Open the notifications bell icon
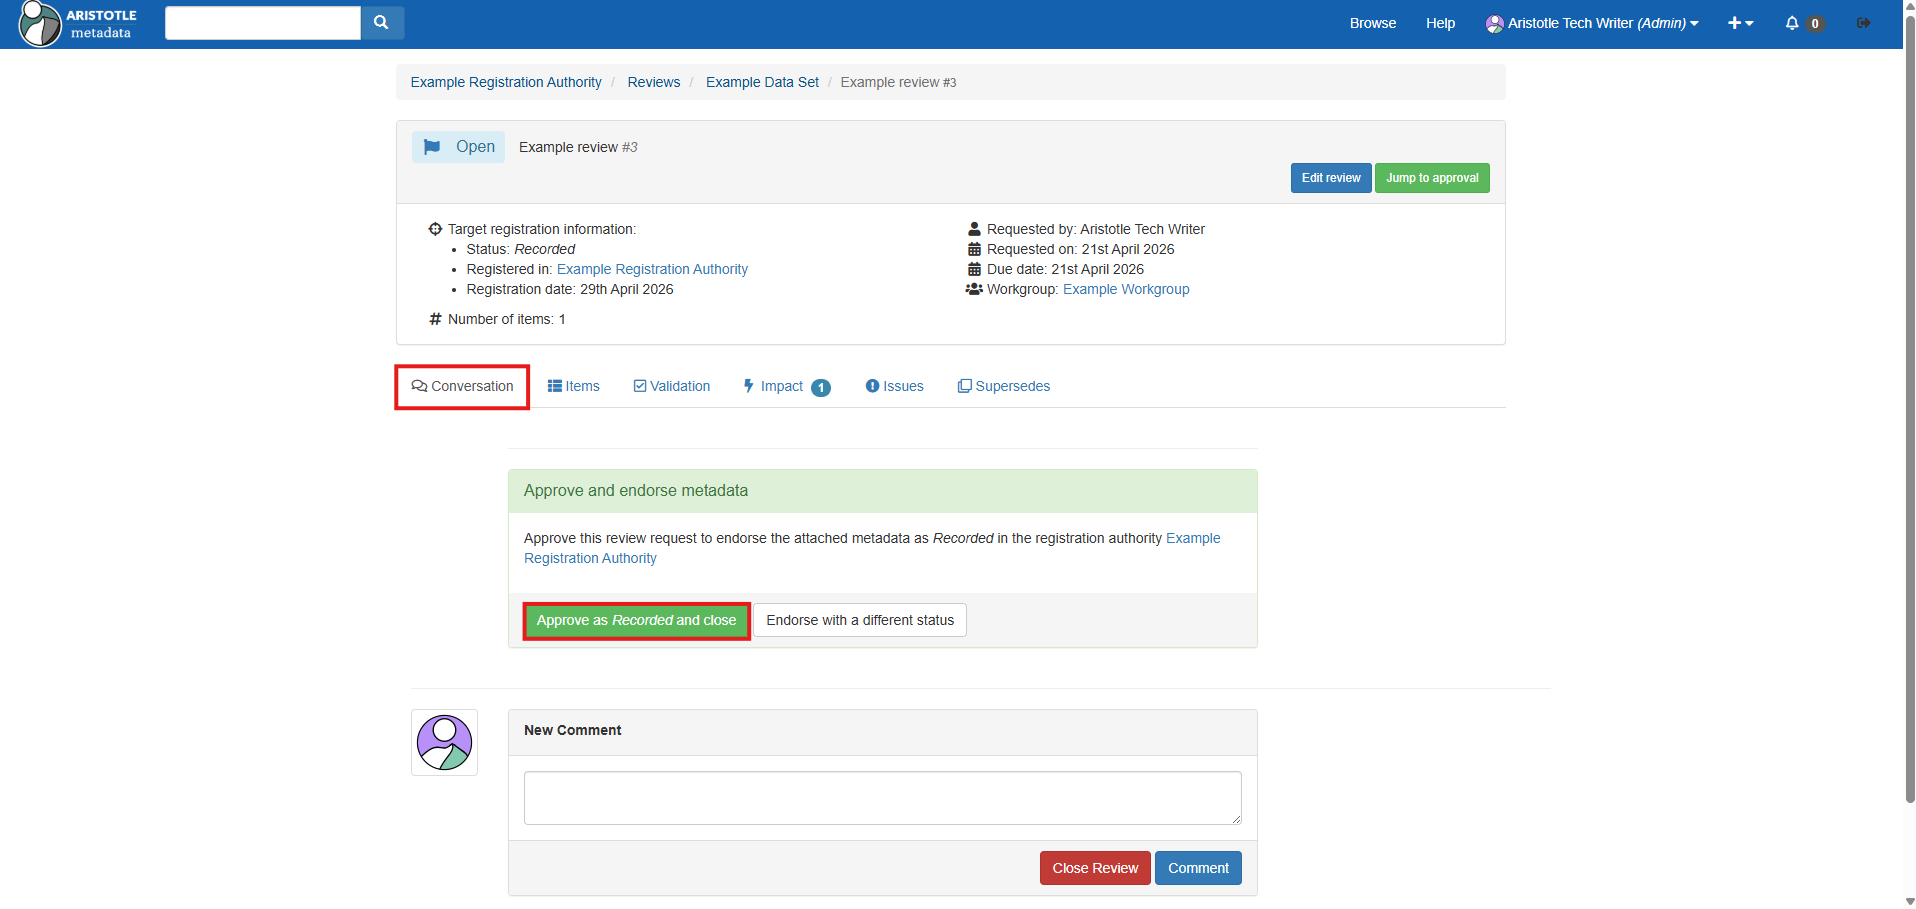Image resolution: width=1916 pixels, height=909 pixels. coord(1791,23)
